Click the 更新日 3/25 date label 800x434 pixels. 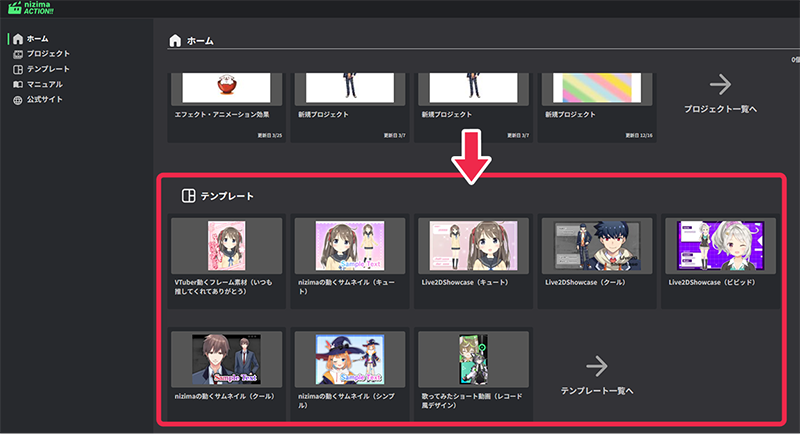click(x=269, y=136)
